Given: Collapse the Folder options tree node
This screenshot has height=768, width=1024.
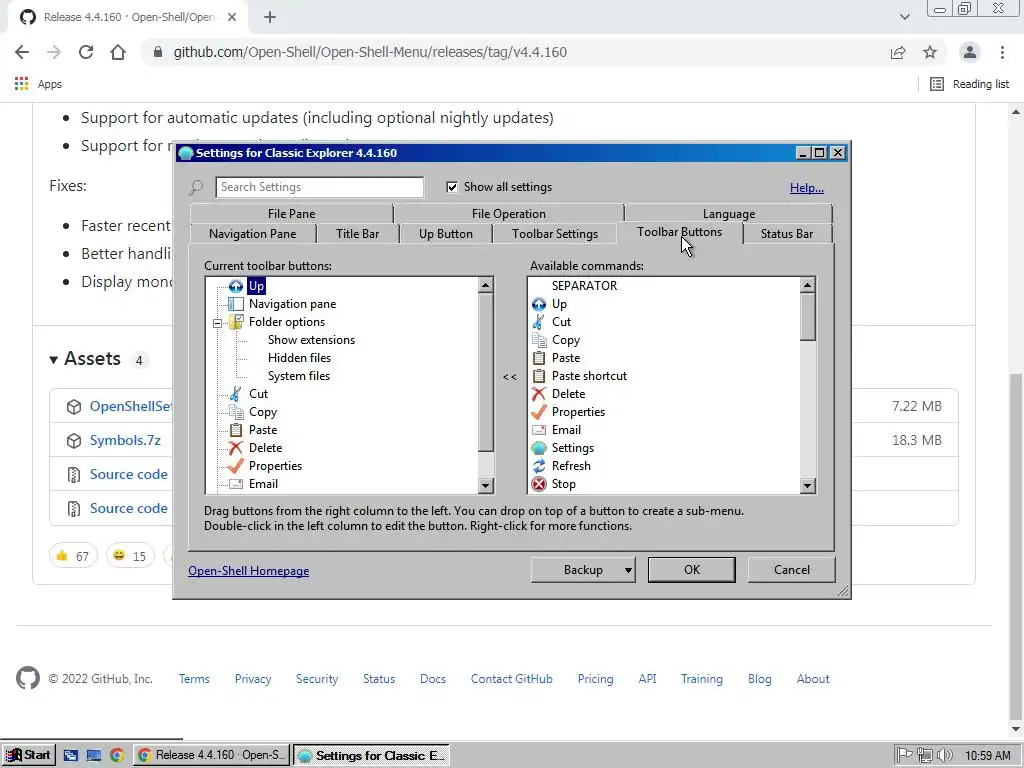Looking at the screenshot, I should coord(217,323).
